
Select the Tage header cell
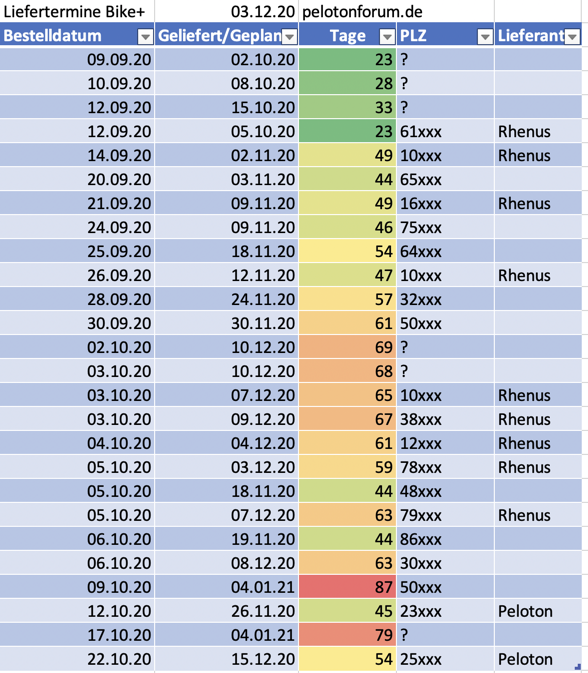point(347,35)
